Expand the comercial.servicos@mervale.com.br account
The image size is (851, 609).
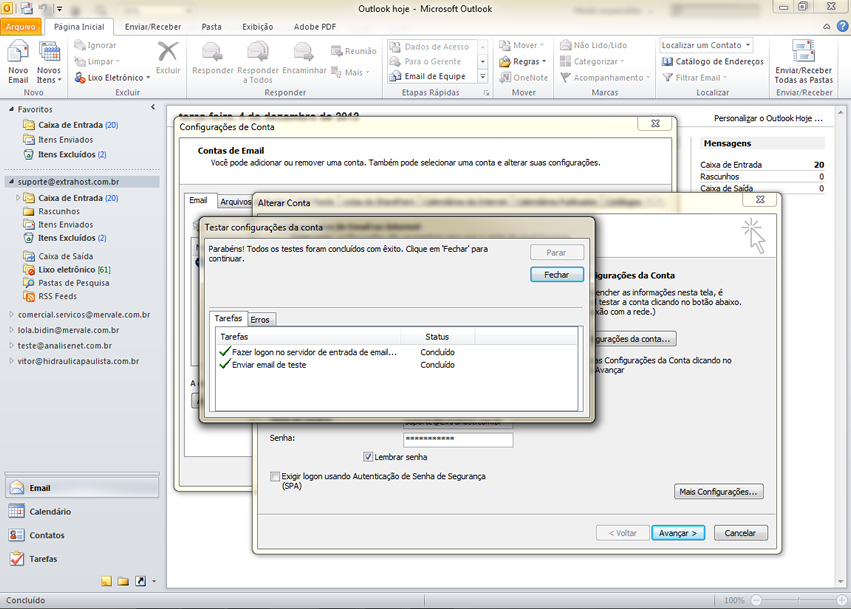point(11,314)
